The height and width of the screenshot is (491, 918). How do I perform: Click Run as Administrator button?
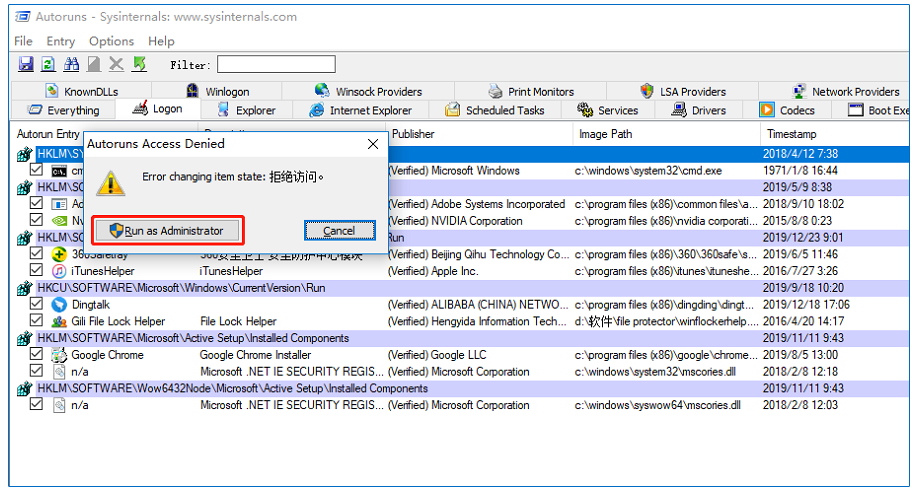point(167,231)
